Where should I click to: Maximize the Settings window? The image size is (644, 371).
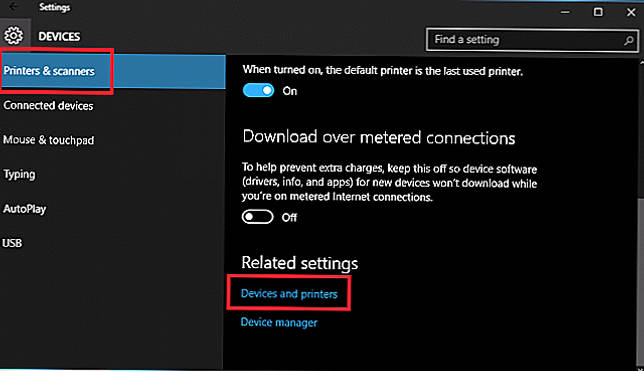pyautogui.click(x=598, y=12)
